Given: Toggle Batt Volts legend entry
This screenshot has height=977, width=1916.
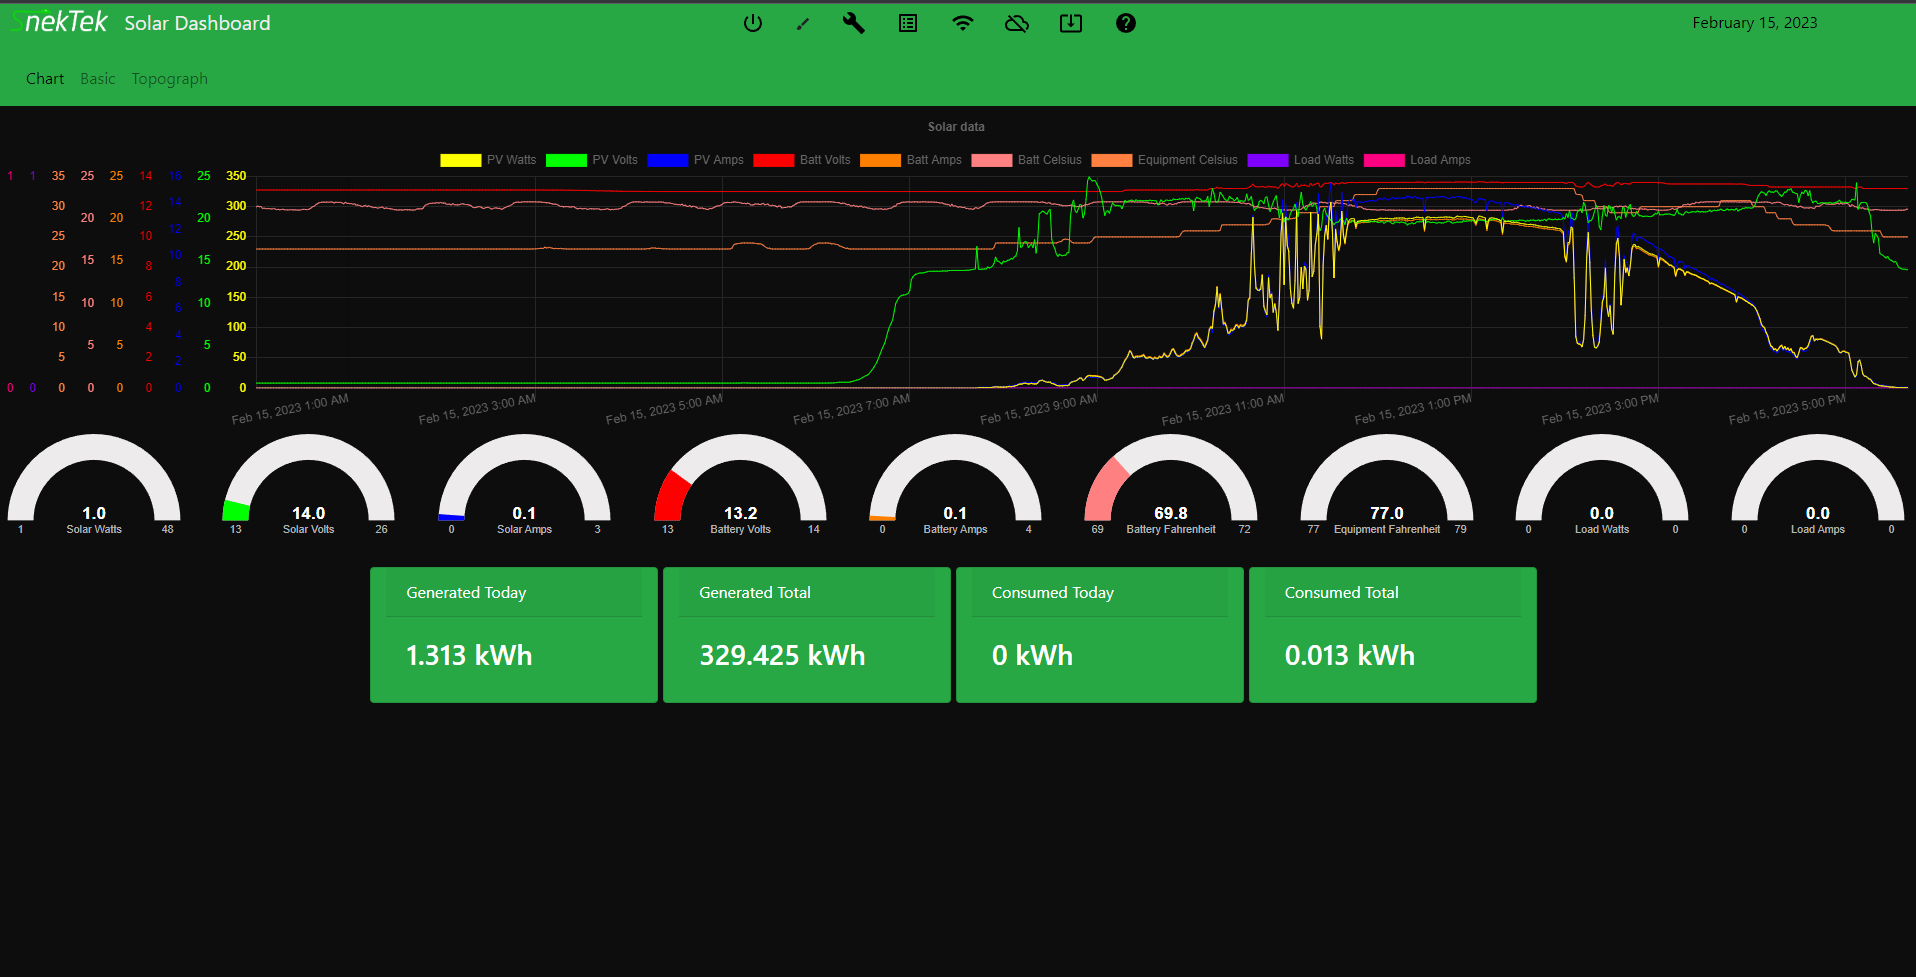Looking at the screenshot, I should click(x=802, y=160).
